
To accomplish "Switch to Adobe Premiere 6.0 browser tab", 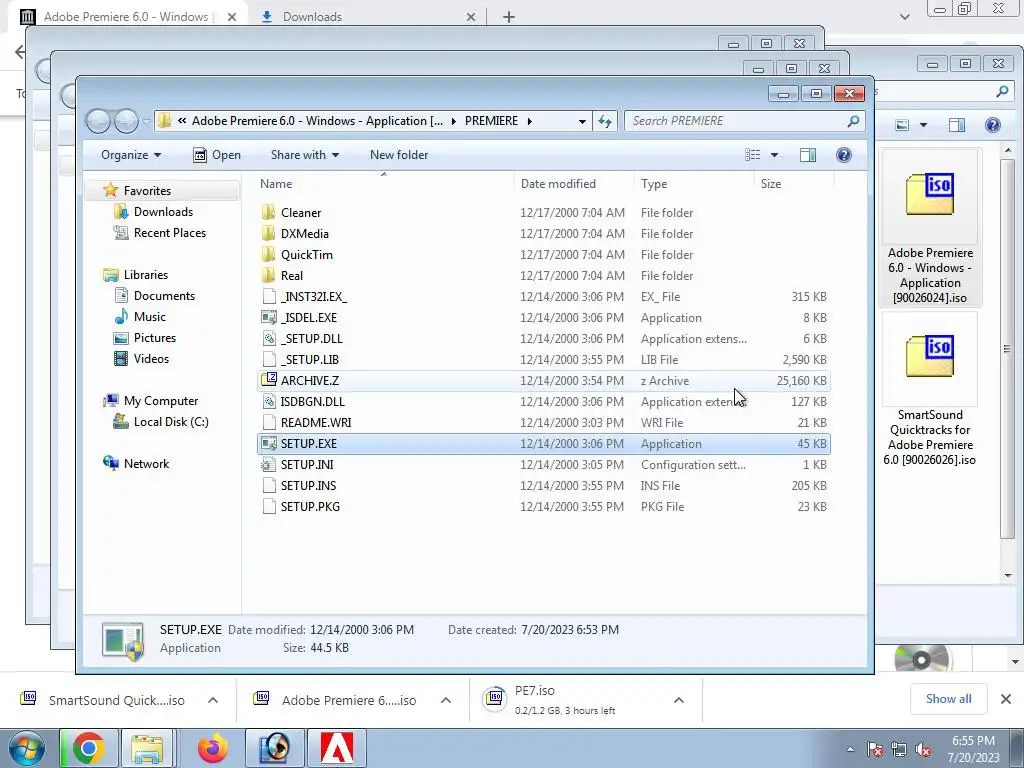I will [129, 17].
